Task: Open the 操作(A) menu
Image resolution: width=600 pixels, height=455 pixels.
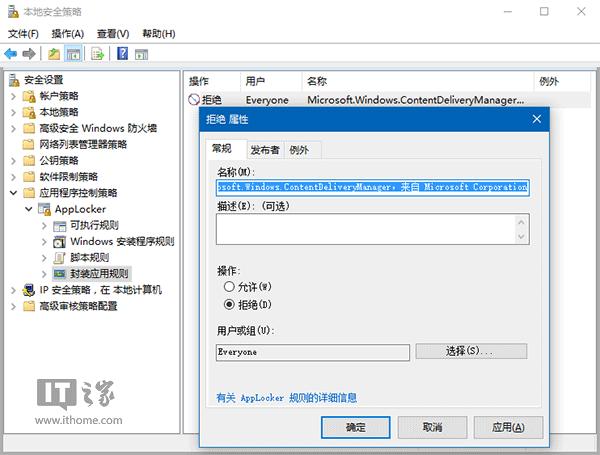Action: click(x=66, y=33)
